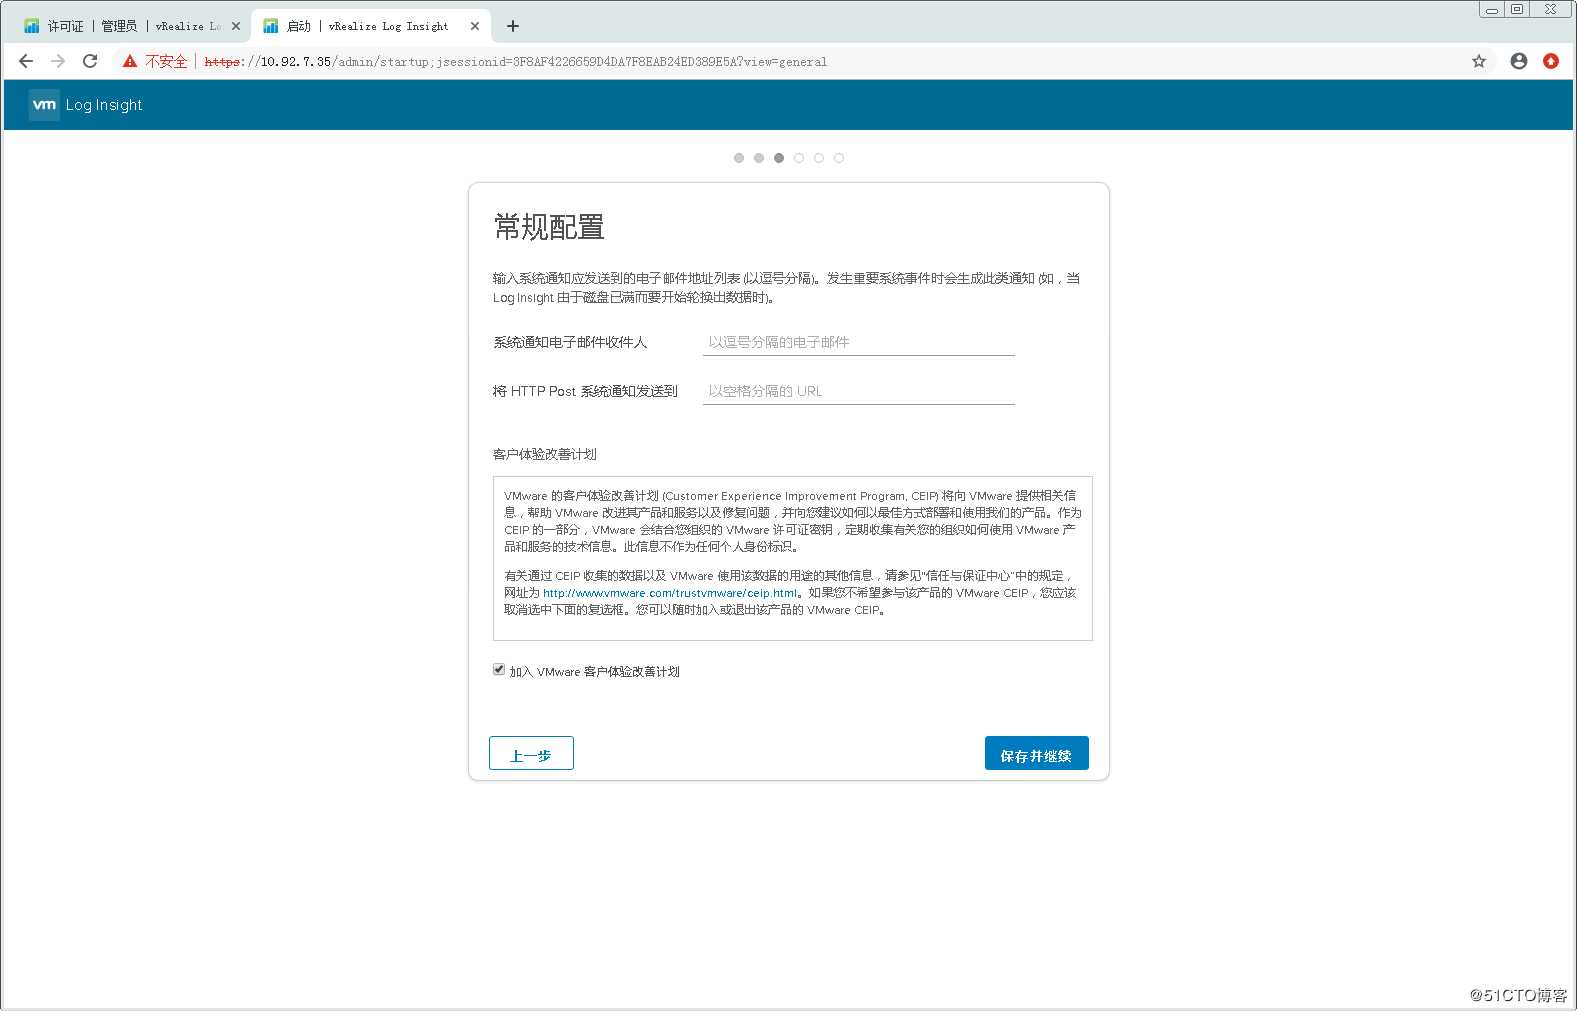Bookmark this page with the star icon
The width and height of the screenshot is (1577, 1012).
tap(1479, 61)
